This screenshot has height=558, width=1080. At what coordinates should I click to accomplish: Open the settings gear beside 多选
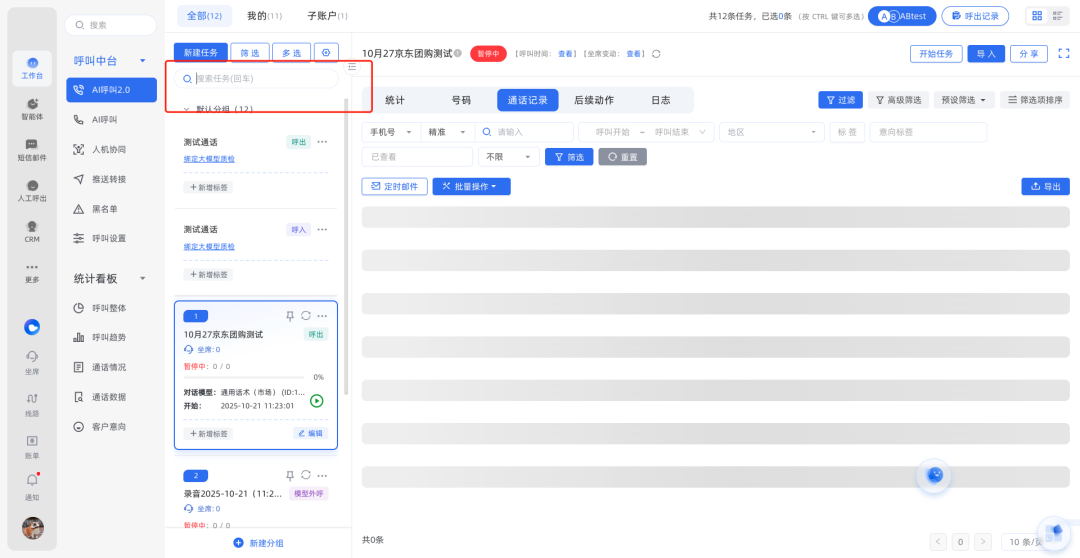tap(326, 52)
